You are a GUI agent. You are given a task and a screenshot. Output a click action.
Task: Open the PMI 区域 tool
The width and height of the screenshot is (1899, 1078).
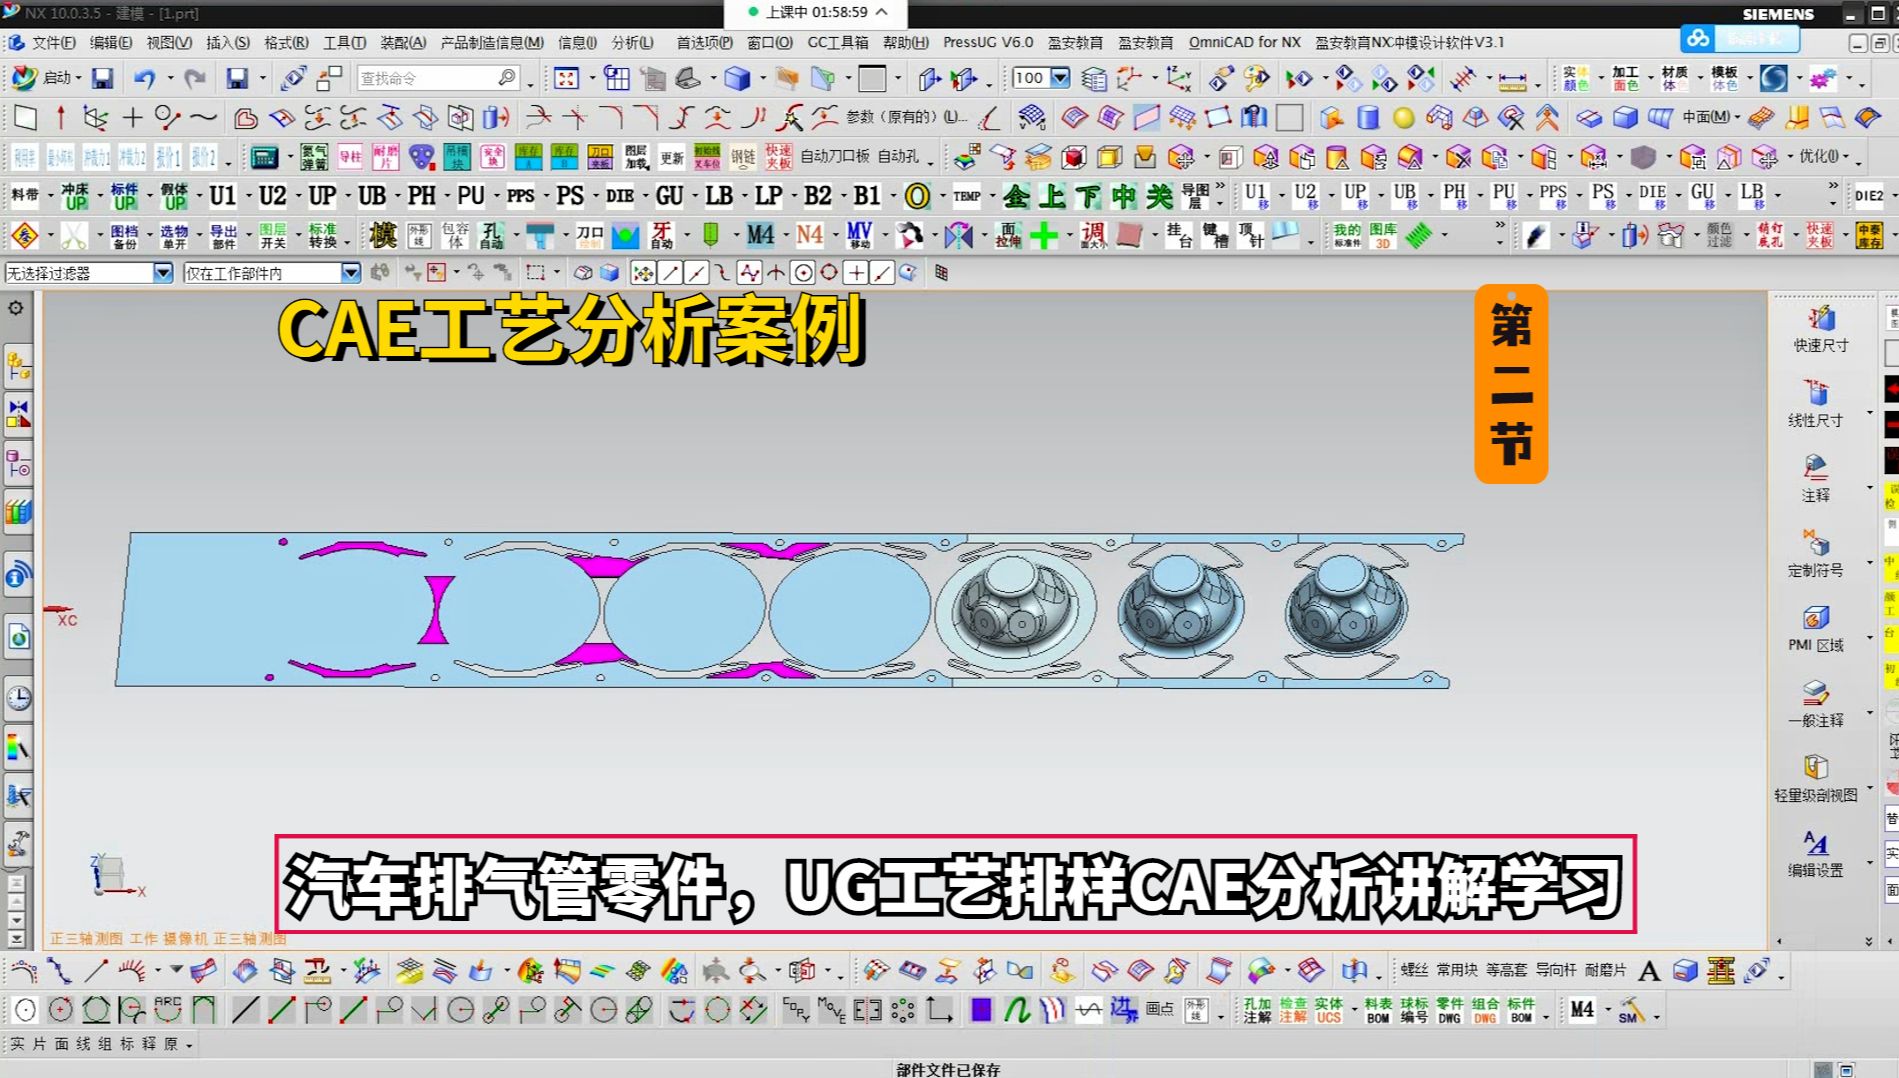click(x=1815, y=629)
